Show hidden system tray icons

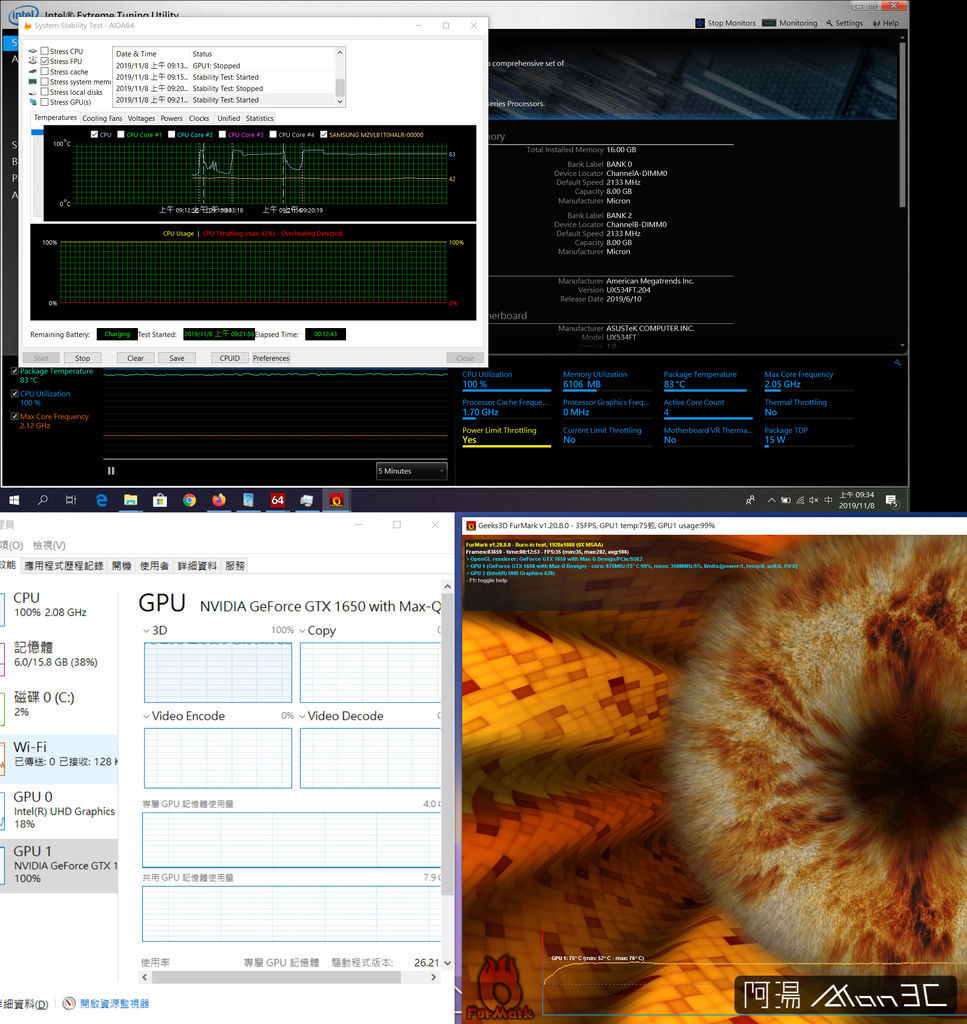point(771,500)
